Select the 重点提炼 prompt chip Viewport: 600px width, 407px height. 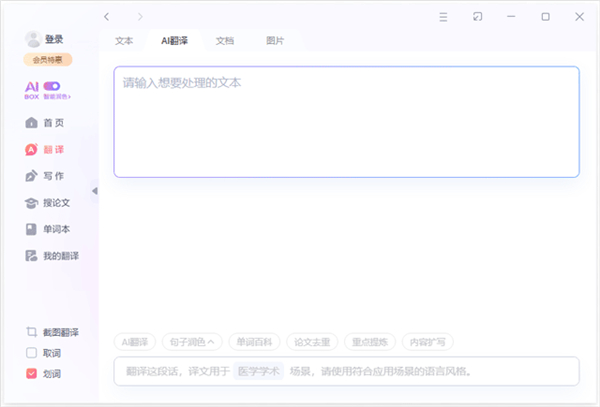(370, 342)
